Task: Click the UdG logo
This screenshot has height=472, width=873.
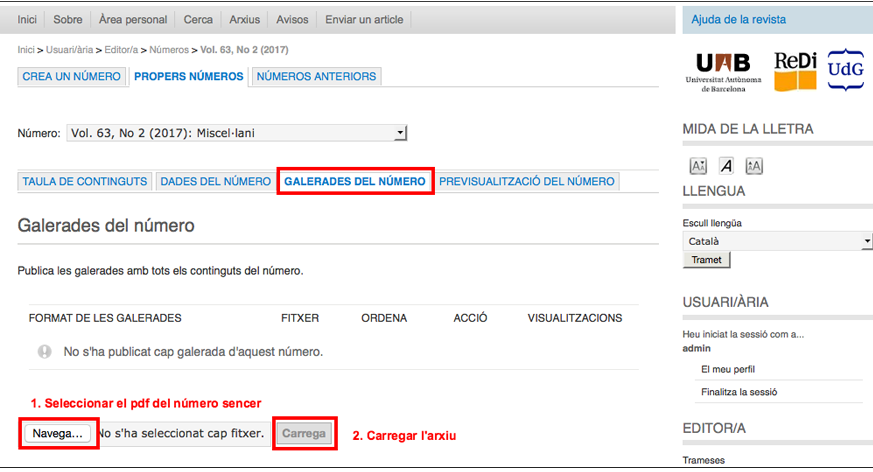Action: (x=846, y=70)
